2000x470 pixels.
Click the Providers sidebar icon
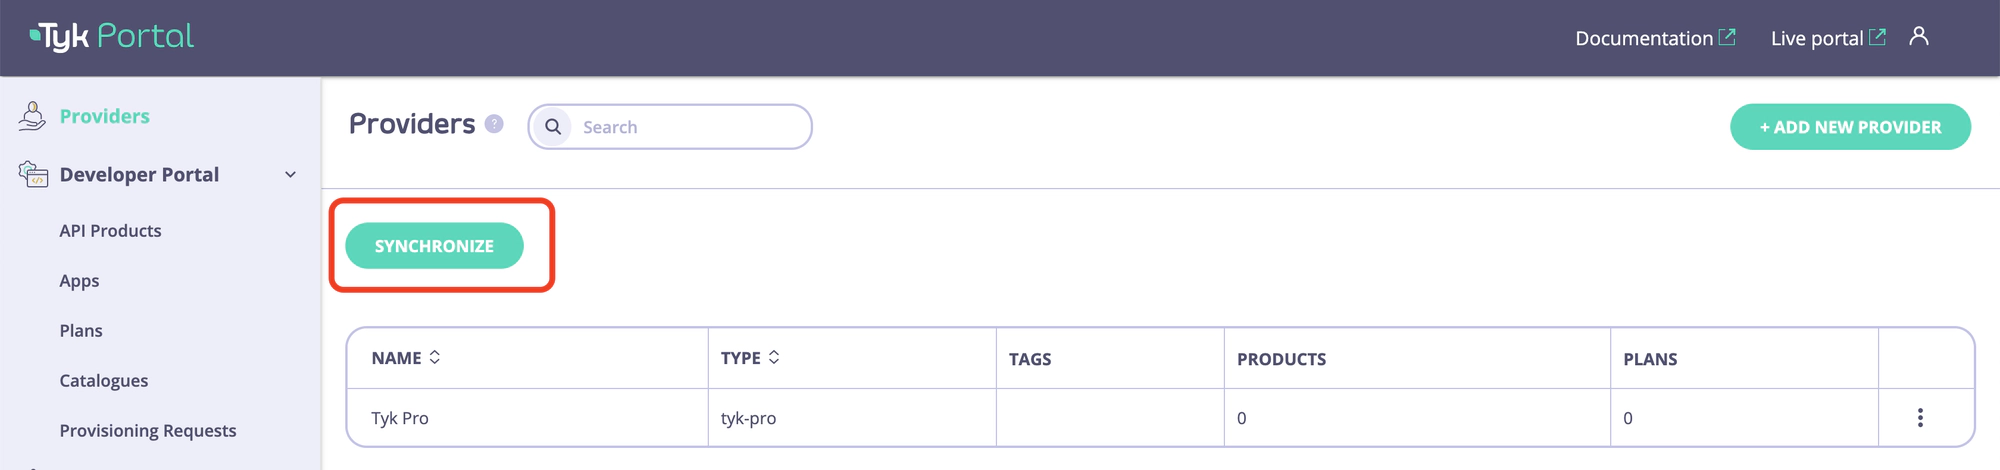[x=32, y=116]
